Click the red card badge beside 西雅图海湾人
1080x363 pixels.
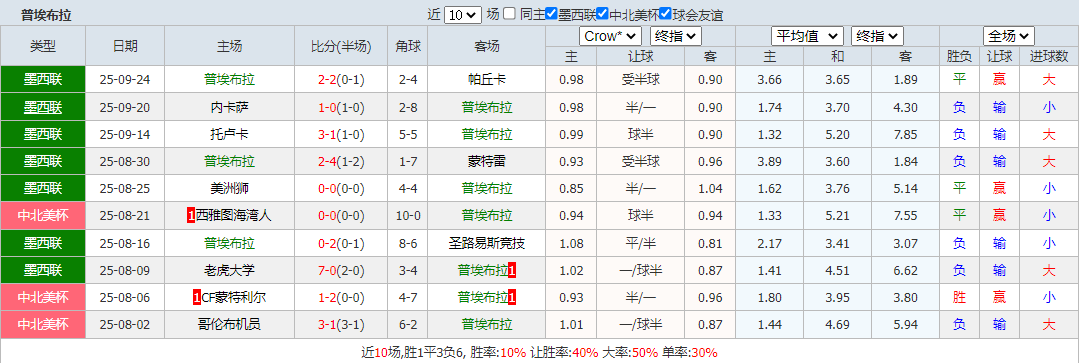191,216
